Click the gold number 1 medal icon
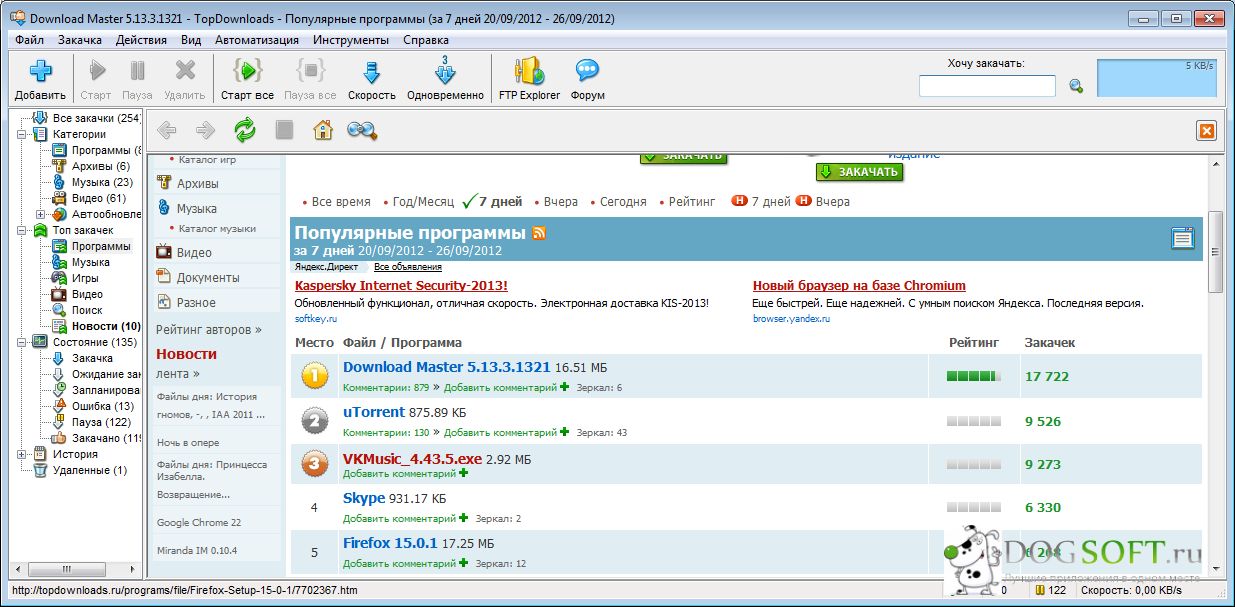The height and width of the screenshot is (607, 1235). 314,376
